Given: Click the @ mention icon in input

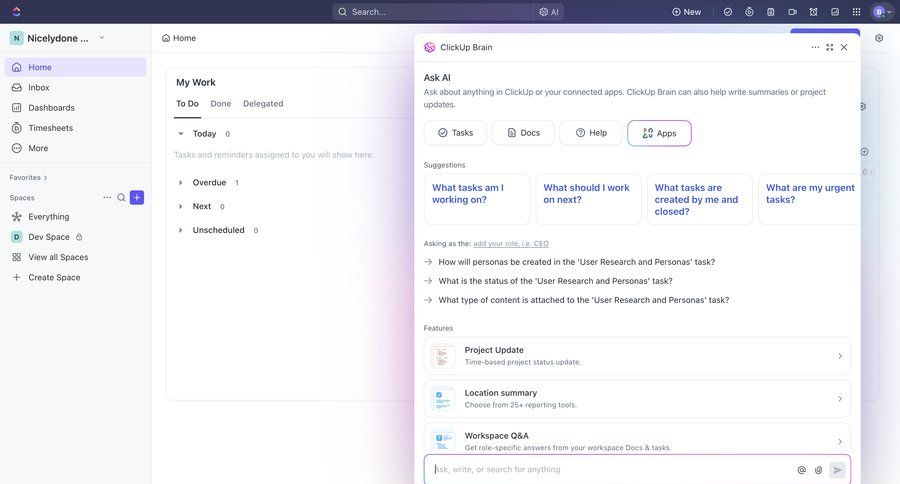Looking at the screenshot, I should pyautogui.click(x=801, y=470).
